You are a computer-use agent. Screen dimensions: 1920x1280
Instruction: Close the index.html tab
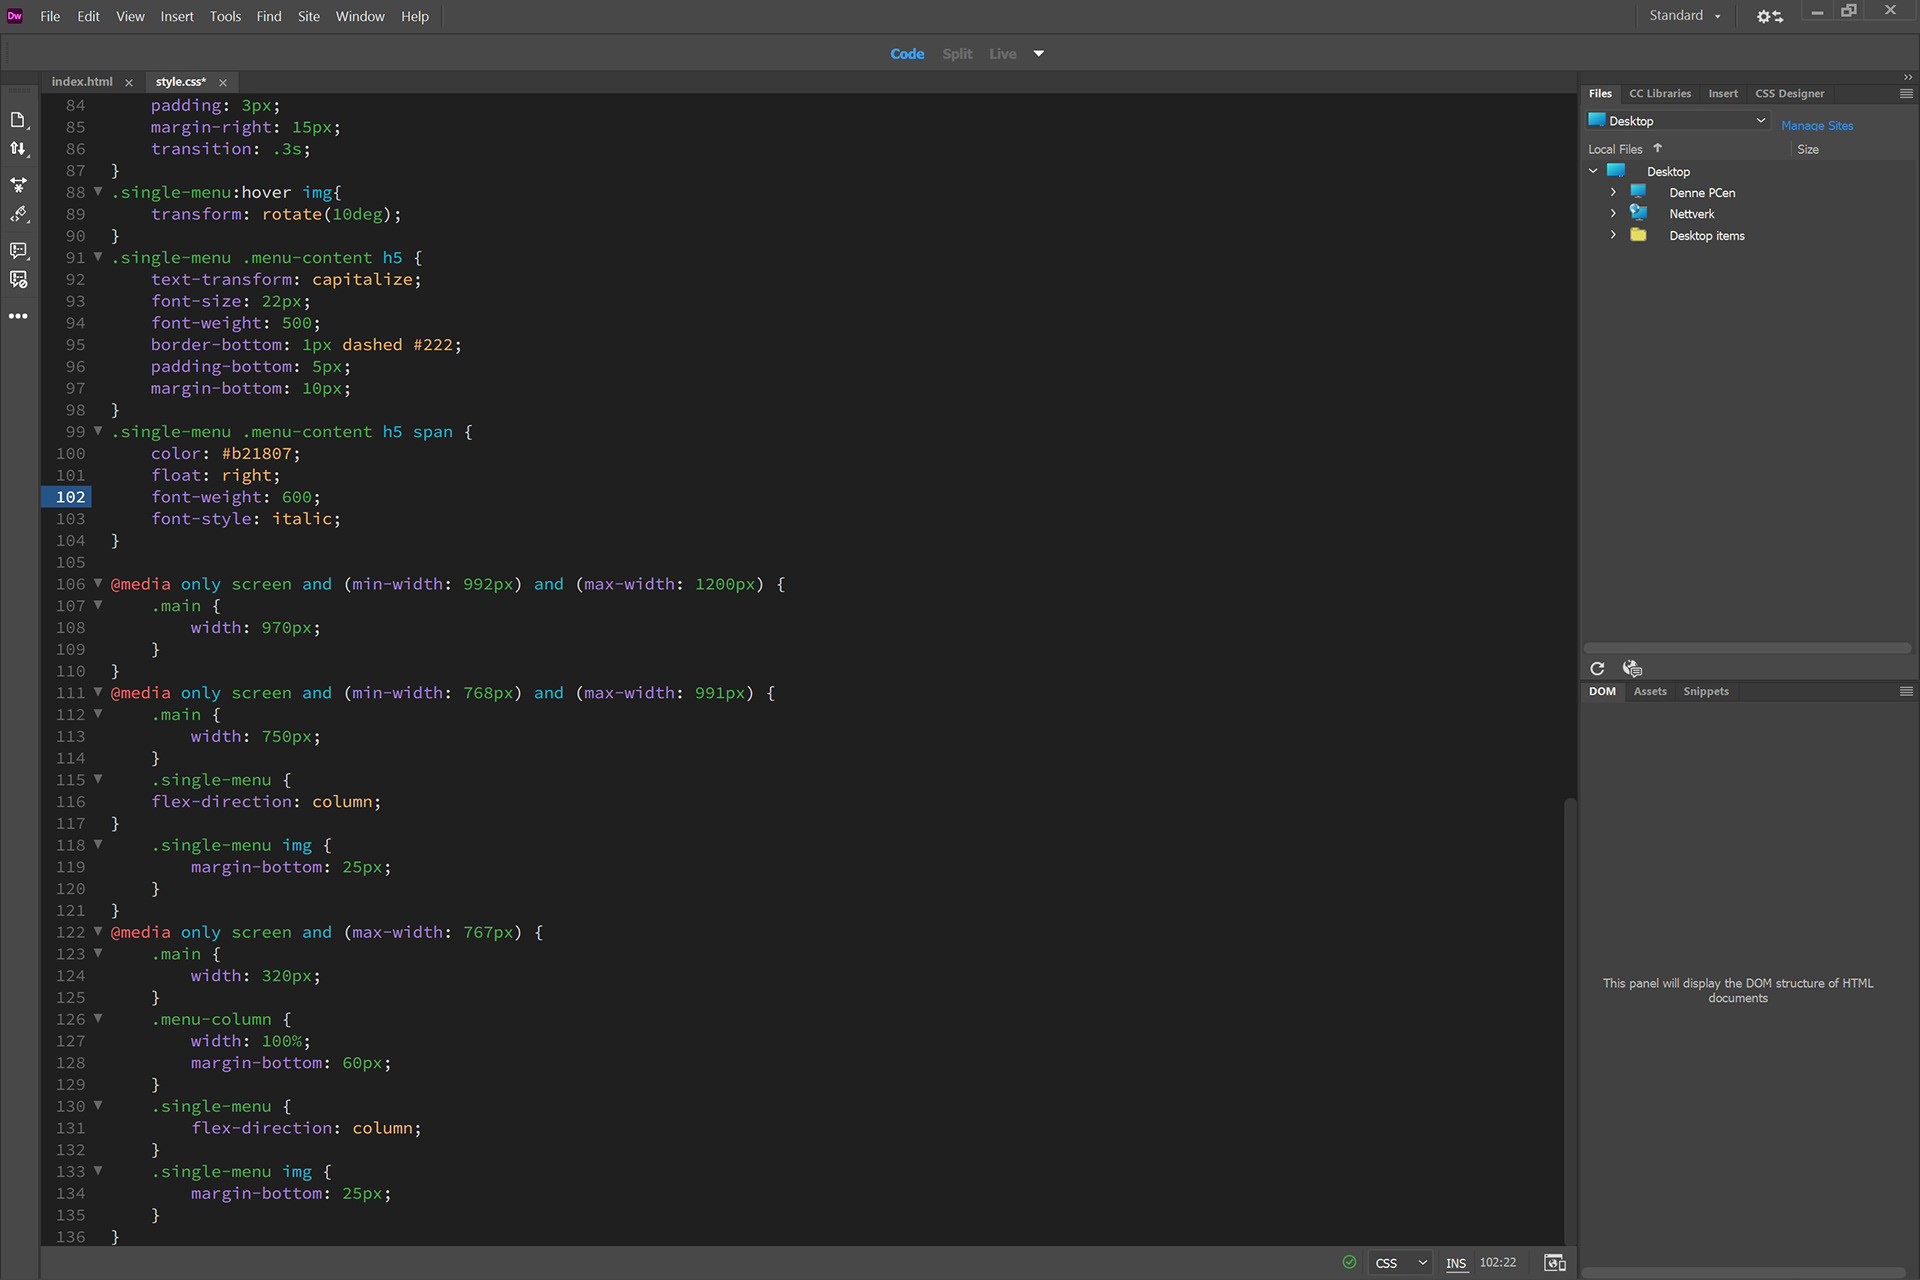pos(129,83)
